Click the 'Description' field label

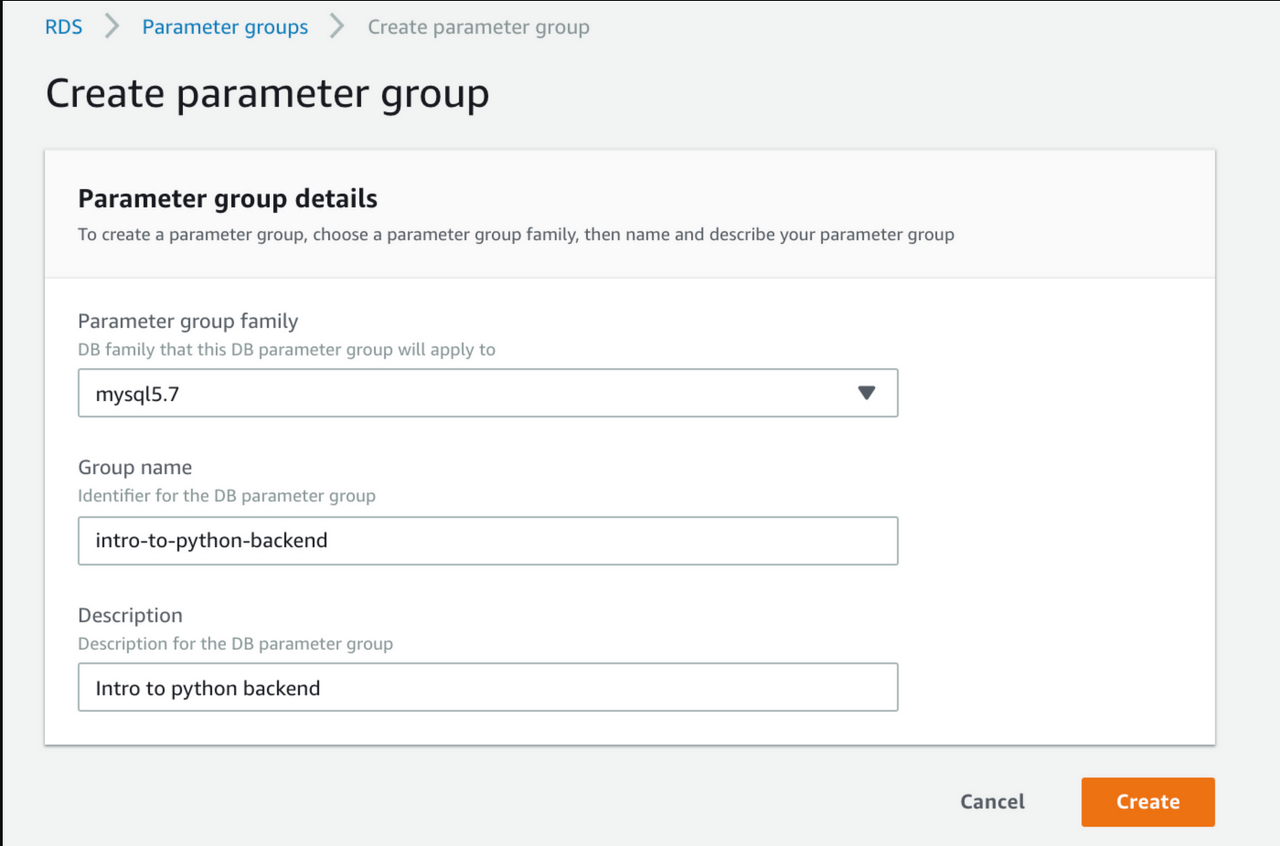130,615
